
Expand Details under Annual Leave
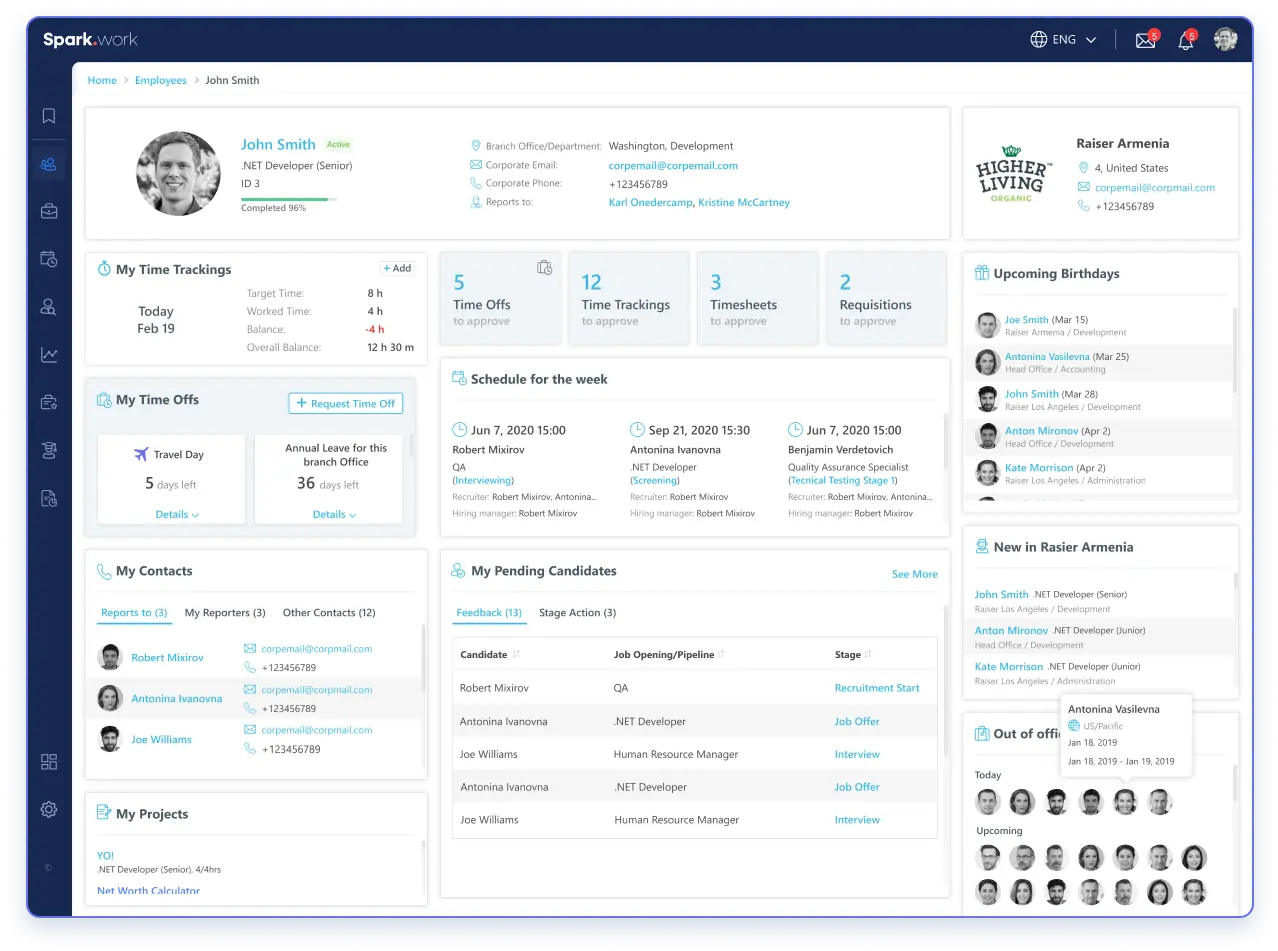[x=334, y=514]
